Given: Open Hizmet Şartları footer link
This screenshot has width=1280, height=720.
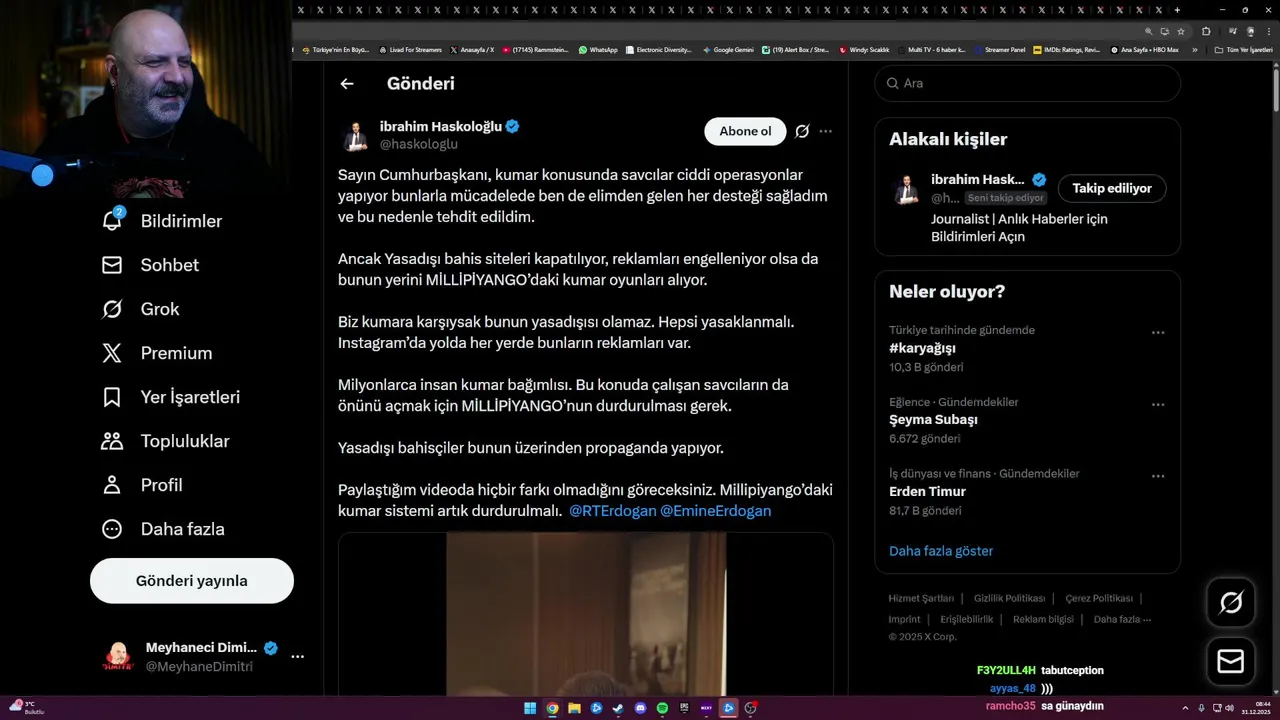Looking at the screenshot, I should coord(921,598).
